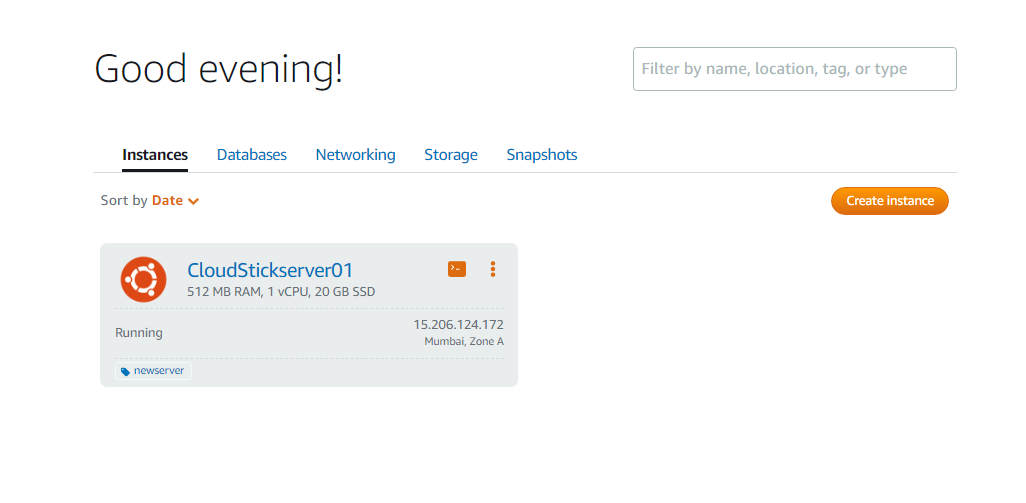View the Snapshots tab
The height and width of the screenshot is (503, 1026).
pyautogui.click(x=542, y=155)
